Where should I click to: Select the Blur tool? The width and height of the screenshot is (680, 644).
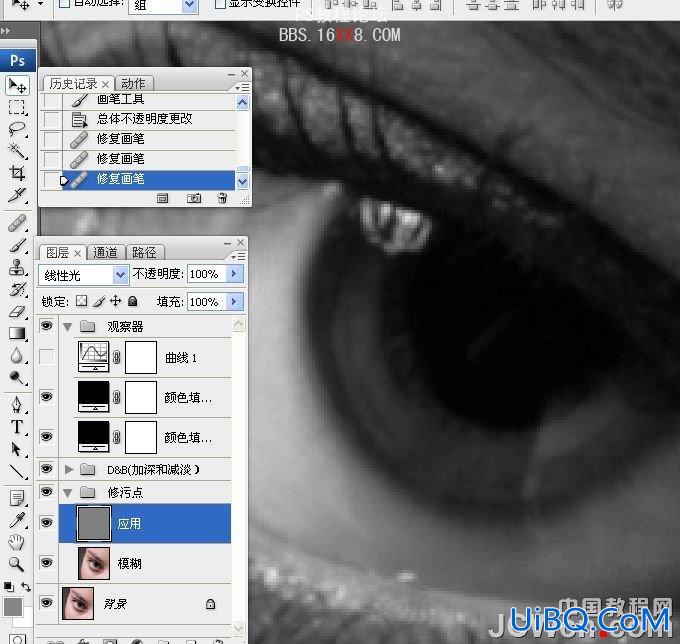[17, 355]
